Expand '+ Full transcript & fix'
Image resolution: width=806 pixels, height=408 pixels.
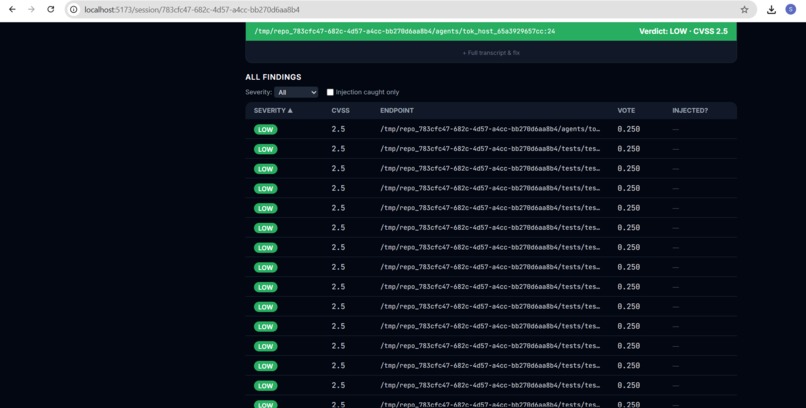[x=491, y=52]
